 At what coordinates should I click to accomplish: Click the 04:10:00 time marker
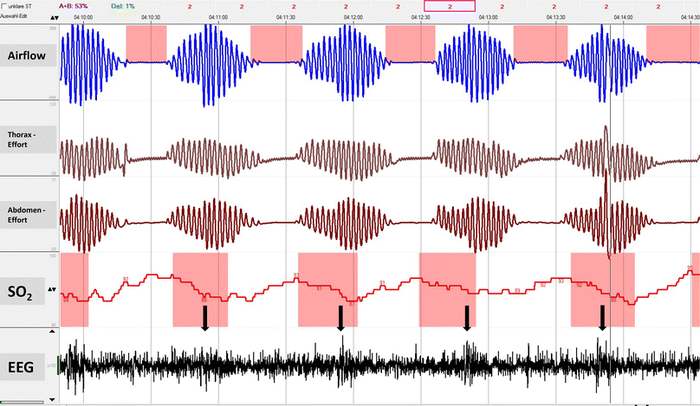(82, 17)
